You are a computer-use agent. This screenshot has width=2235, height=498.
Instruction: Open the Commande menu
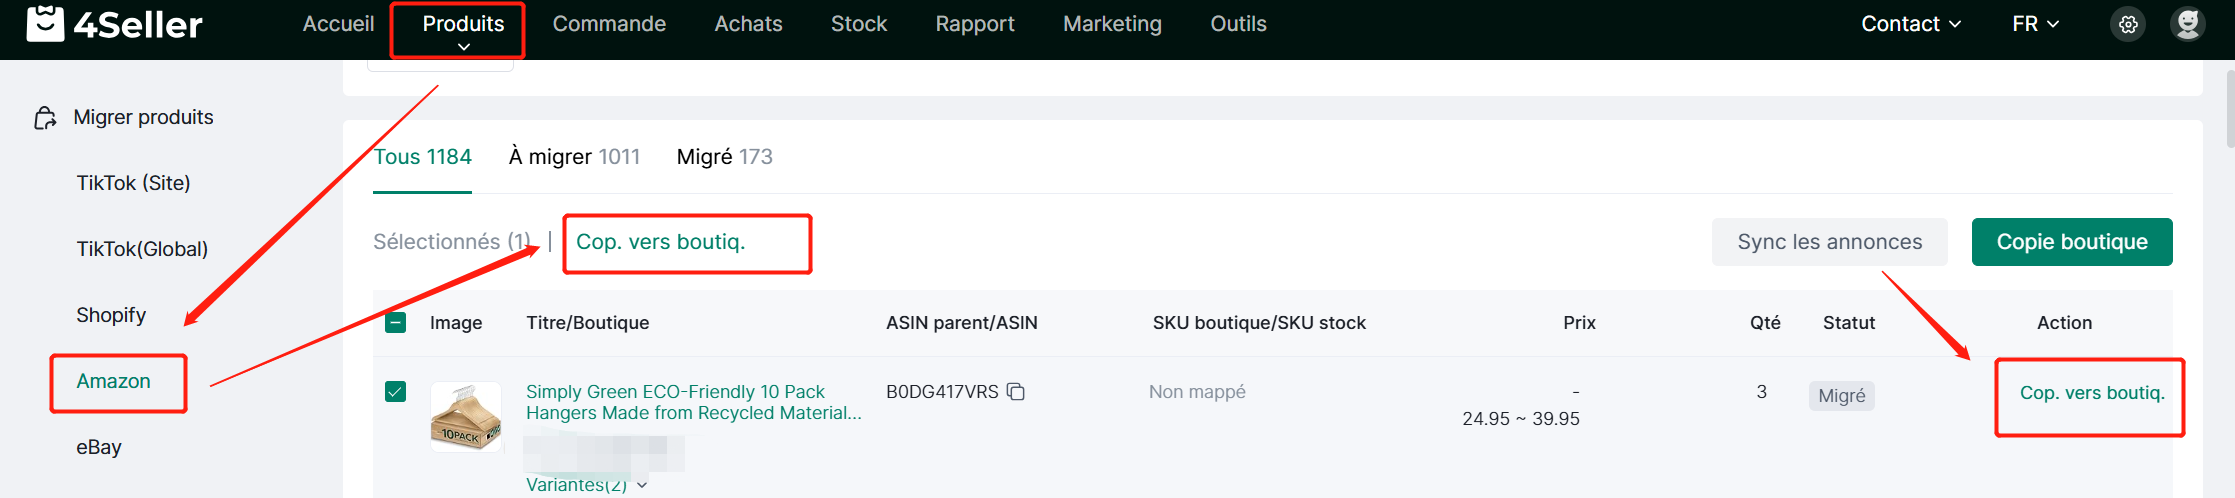click(x=609, y=24)
